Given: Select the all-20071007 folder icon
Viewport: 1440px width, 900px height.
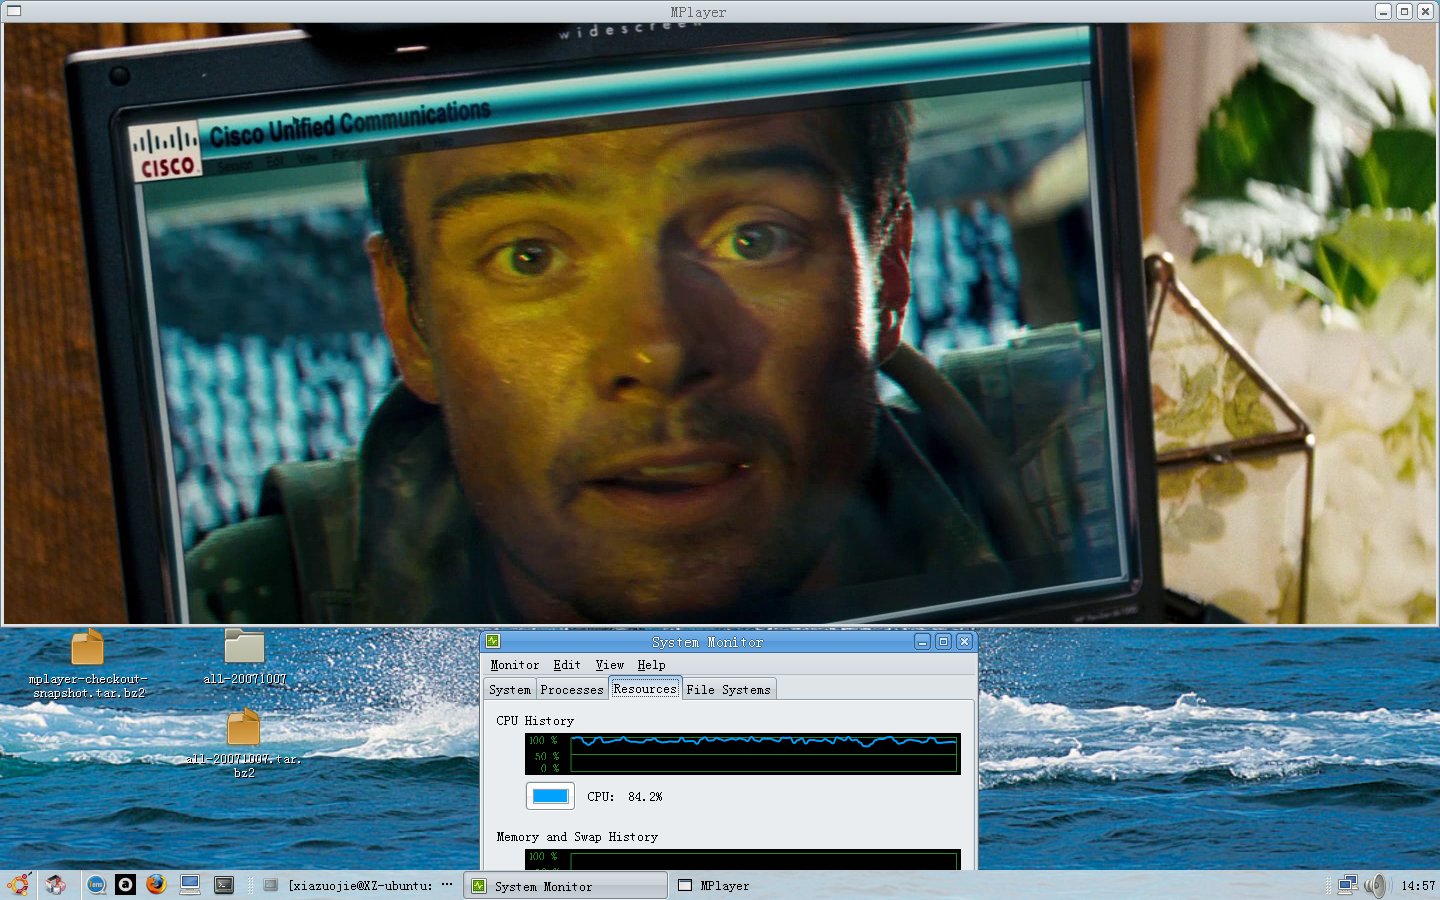Looking at the screenshot, I should click(244, 657).
